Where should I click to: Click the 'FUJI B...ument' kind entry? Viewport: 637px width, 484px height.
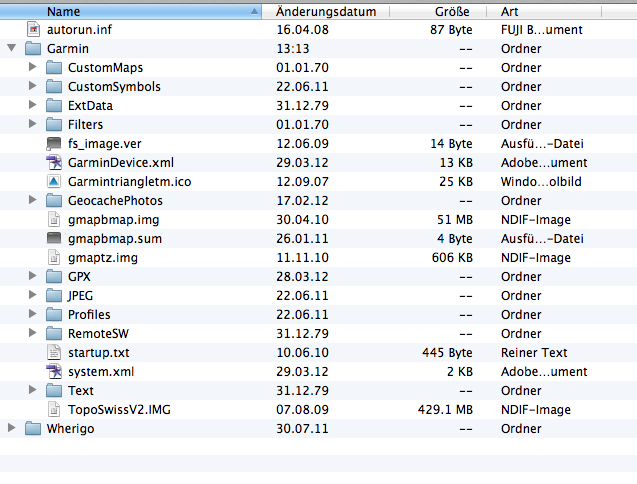click(x=542, y=30)
